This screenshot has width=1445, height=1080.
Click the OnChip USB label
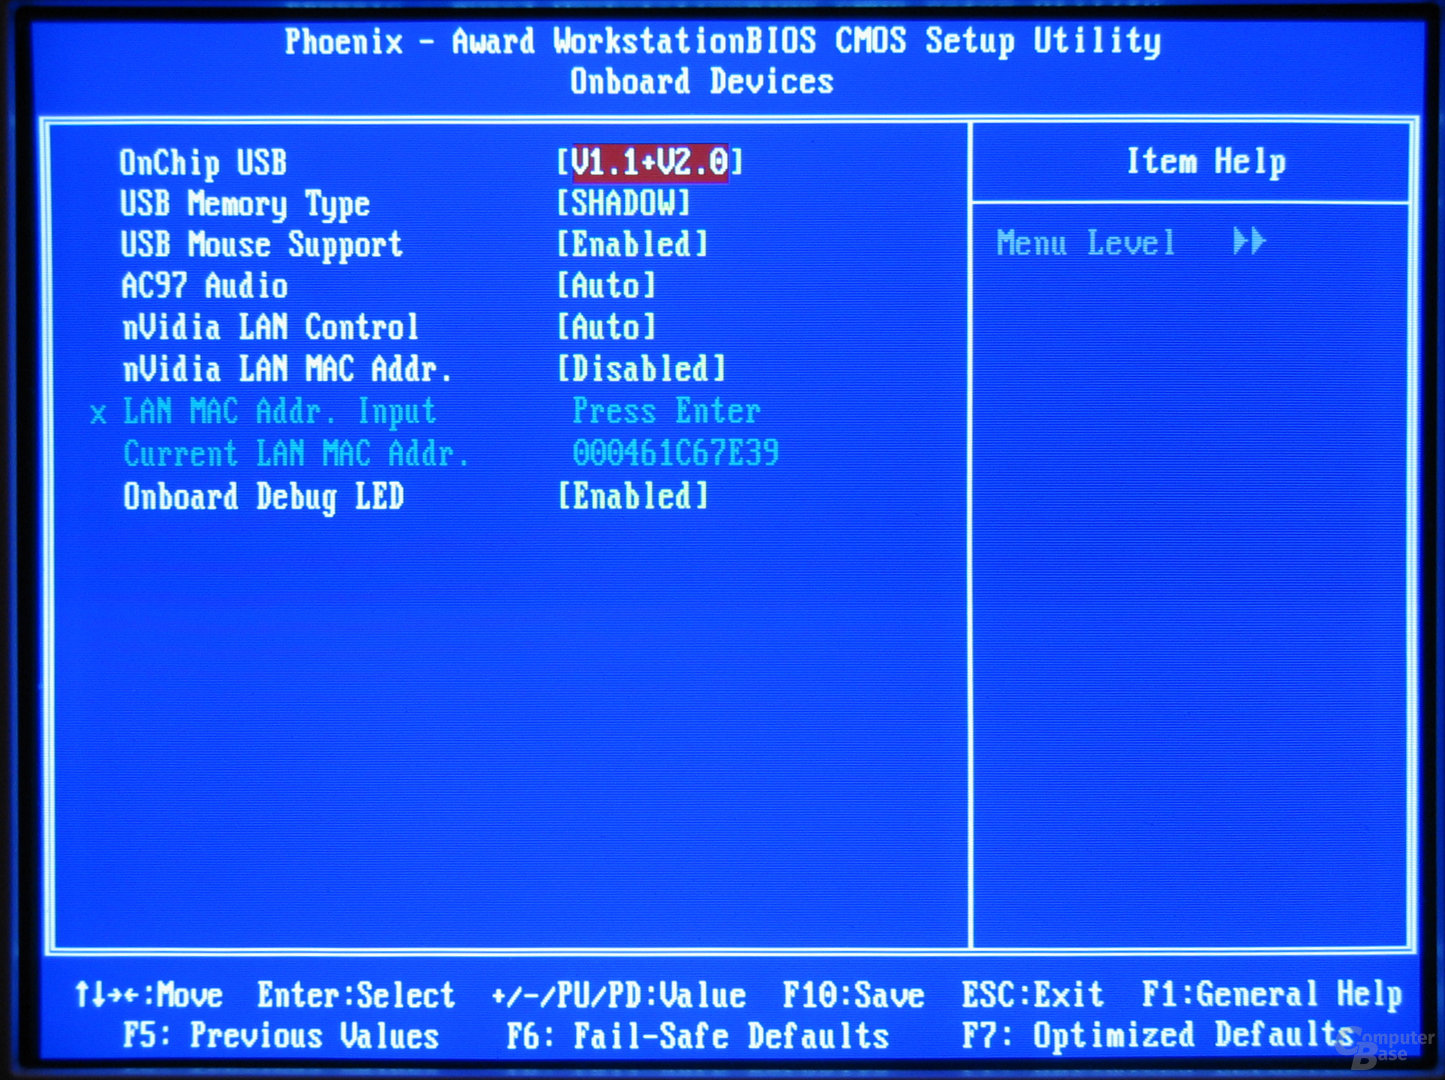[203, 163]
